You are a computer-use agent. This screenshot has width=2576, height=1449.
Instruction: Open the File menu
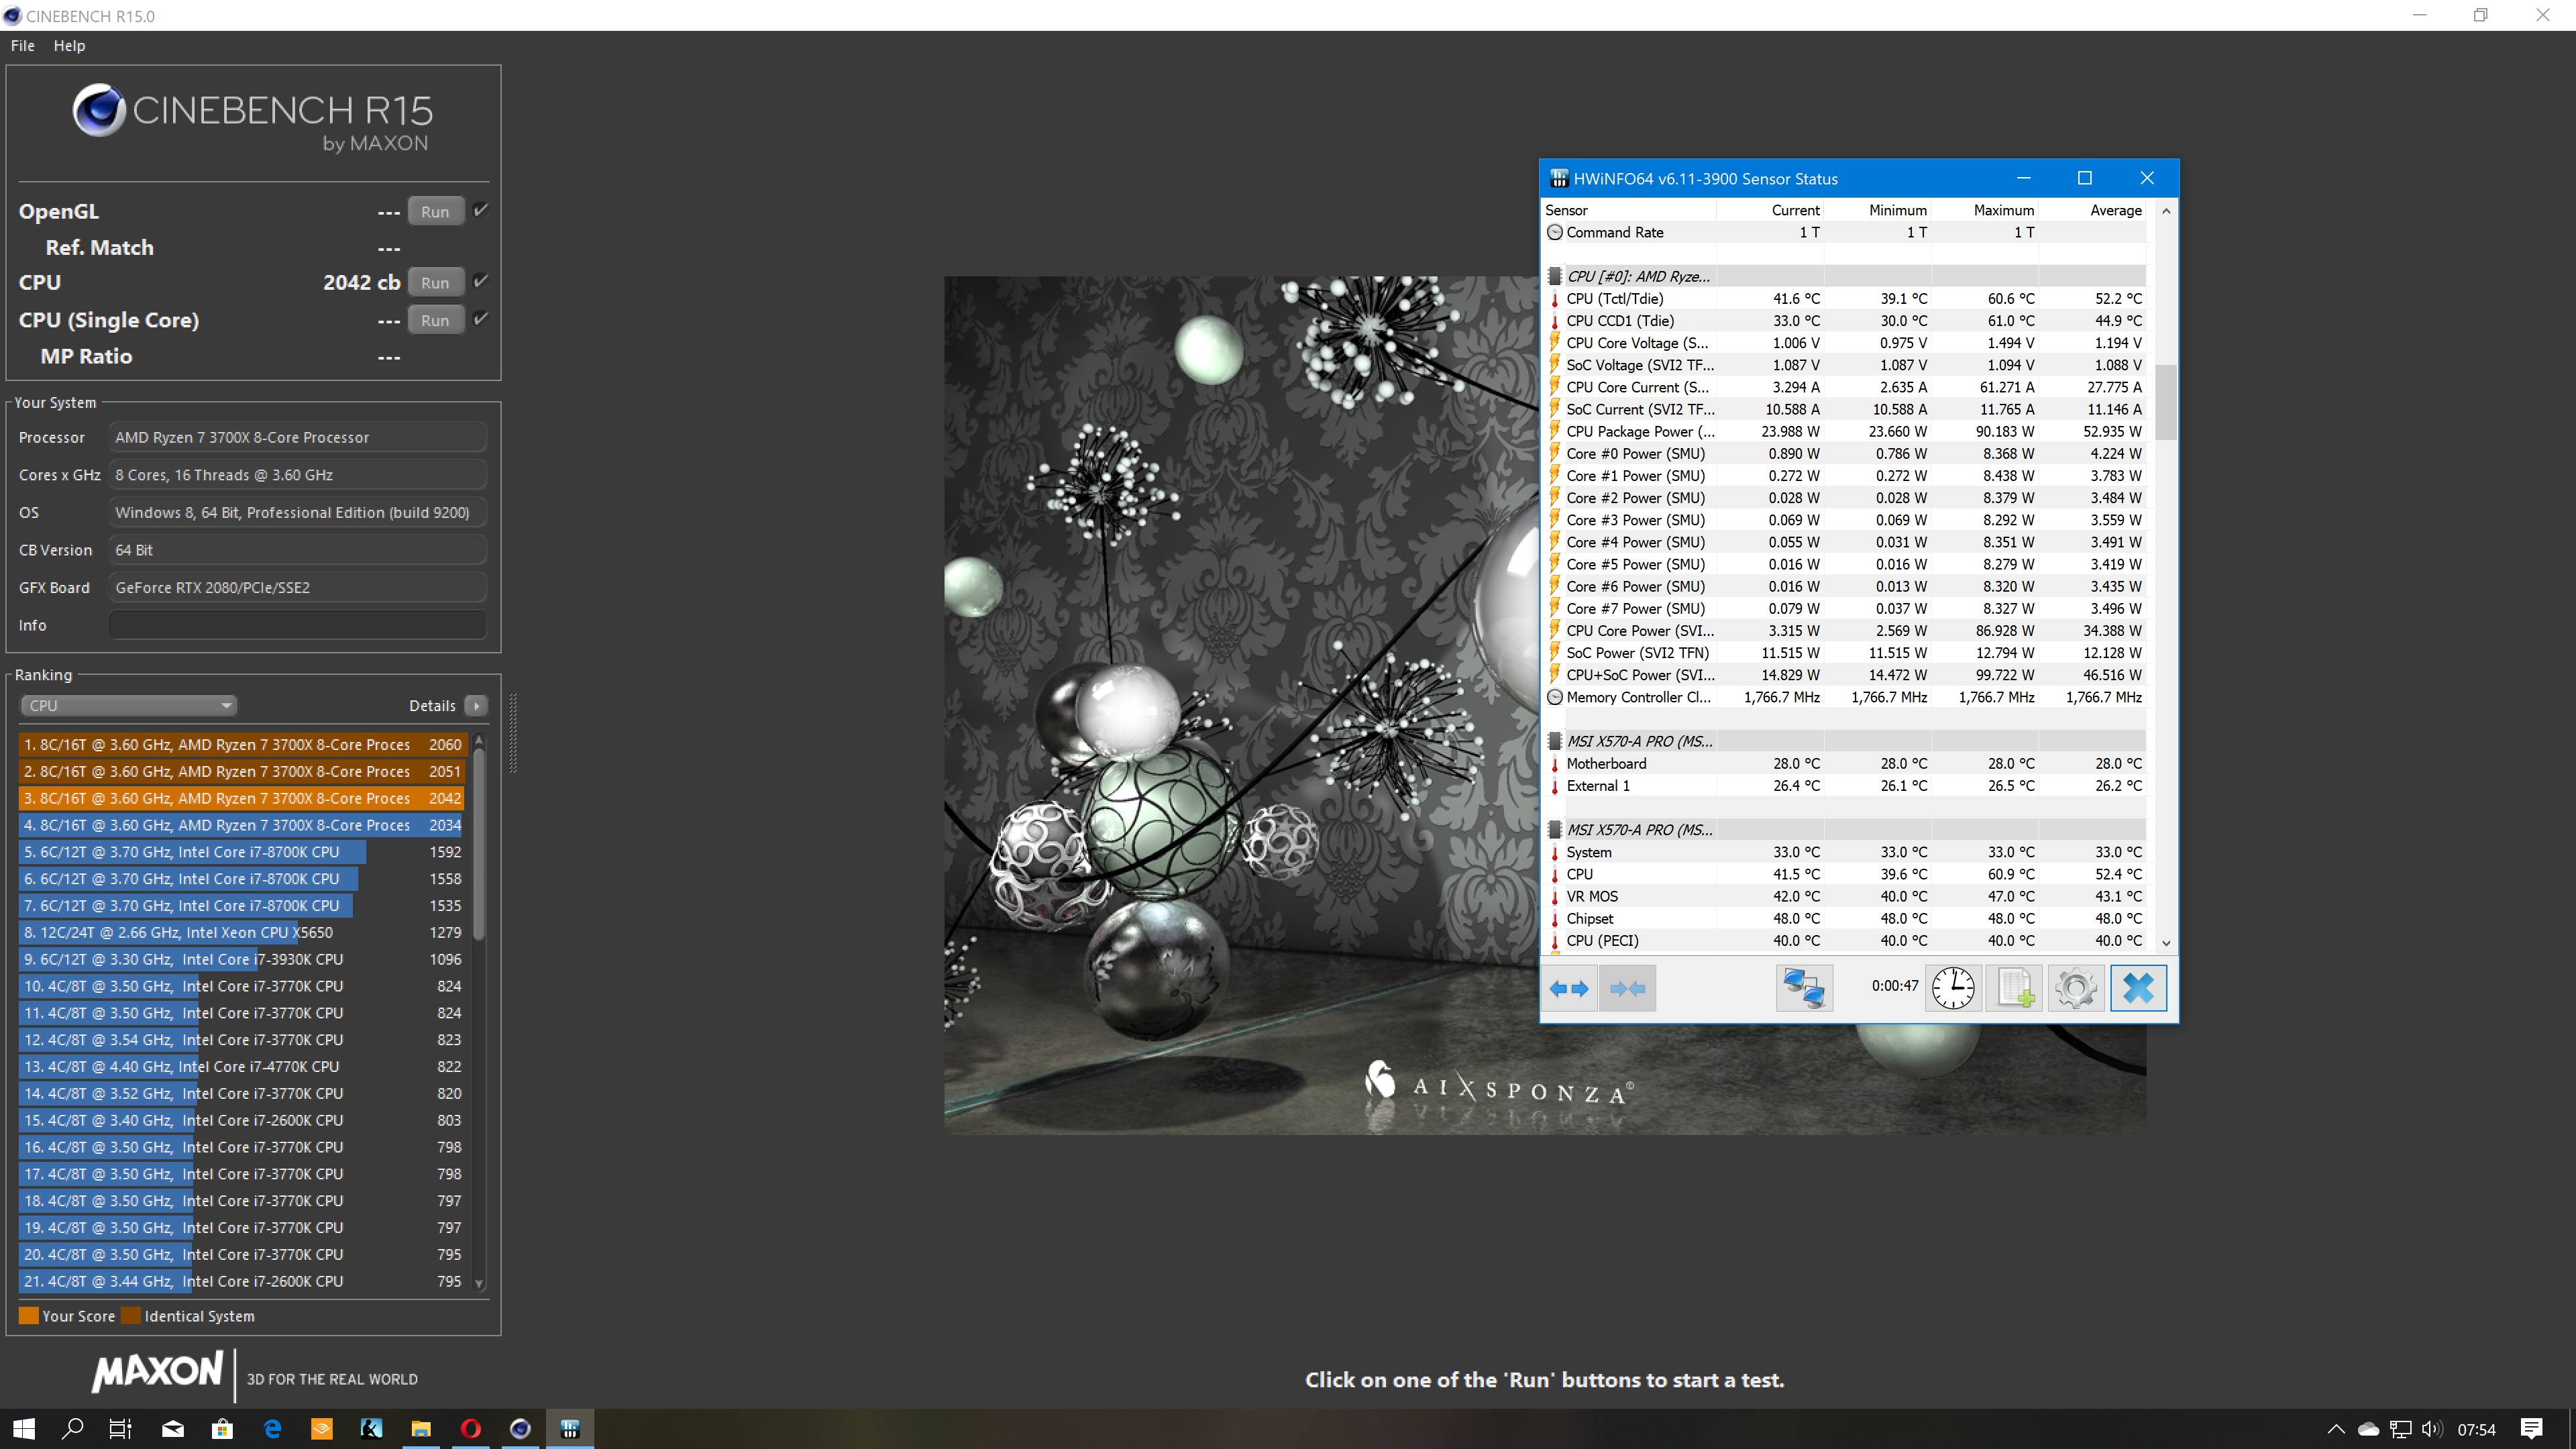tap(22, 45)
